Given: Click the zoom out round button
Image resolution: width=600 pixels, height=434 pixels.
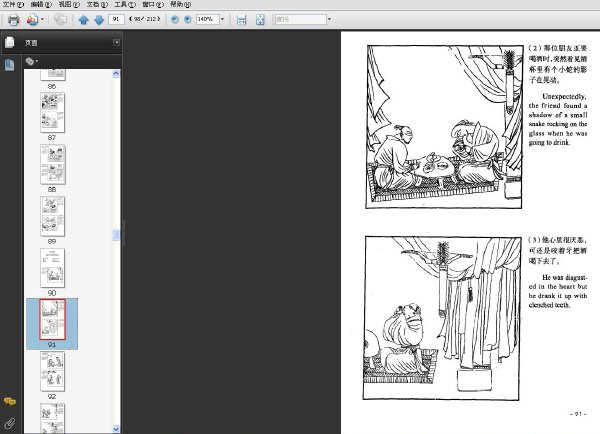Looking at the screenshot, I should (175, 19).
